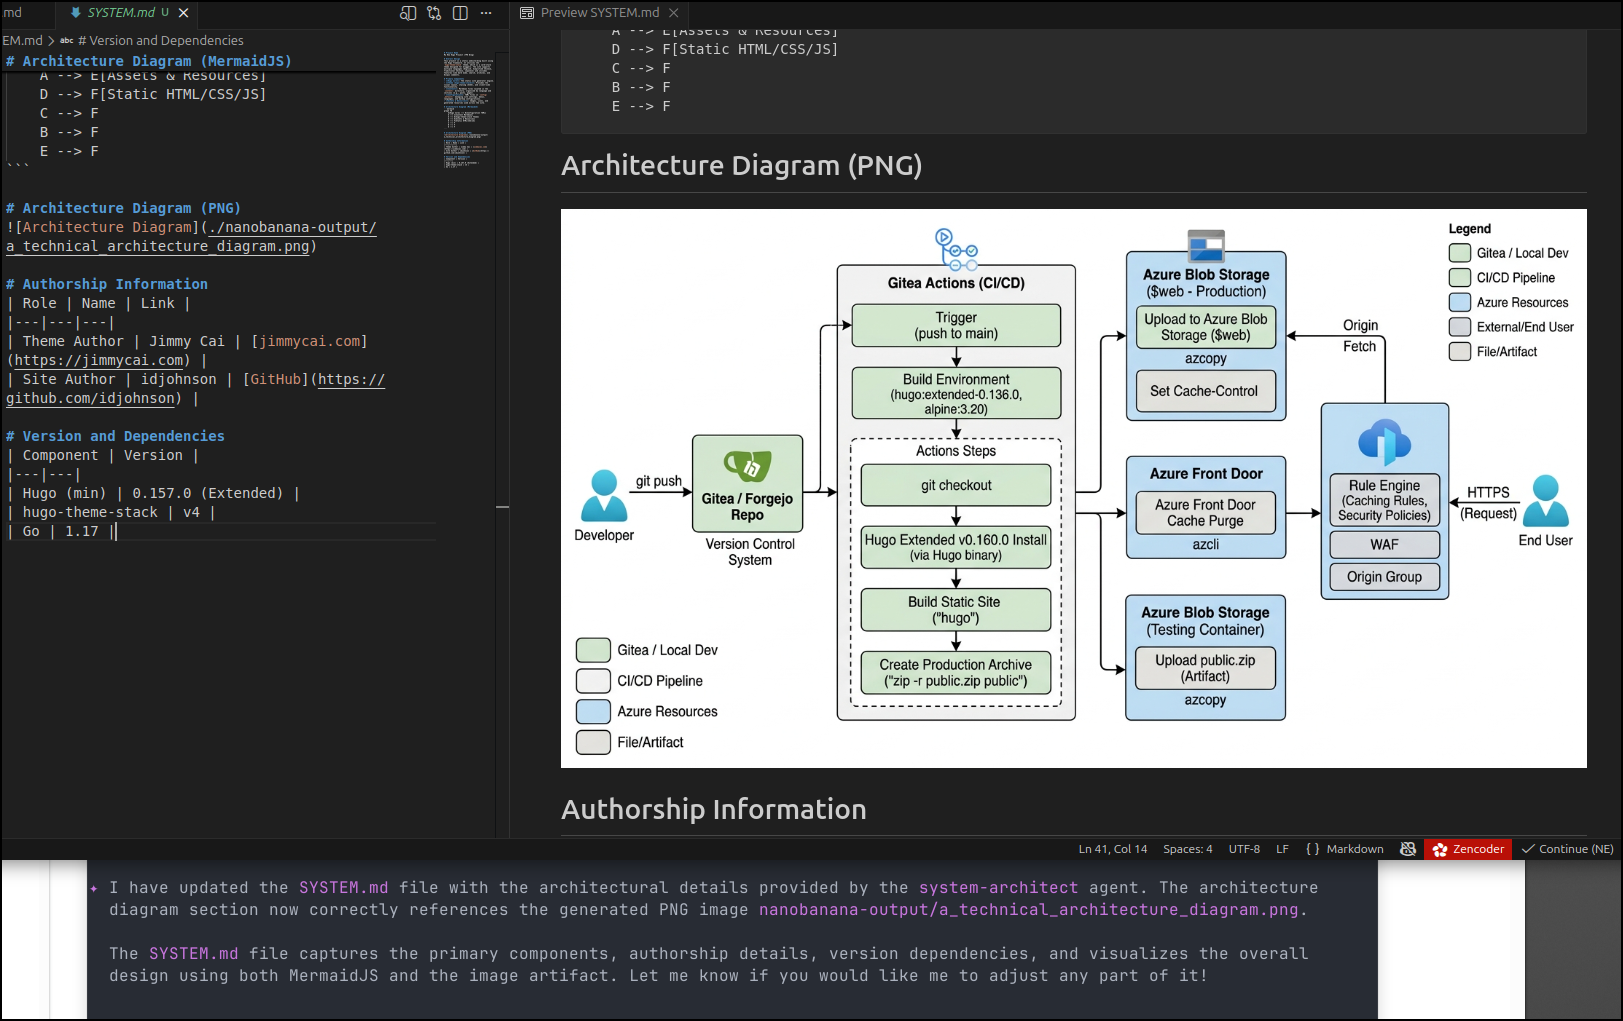Open the editor More Actions ellipsis
This screenshot has height=1021, width=1623.
point(486,13)
